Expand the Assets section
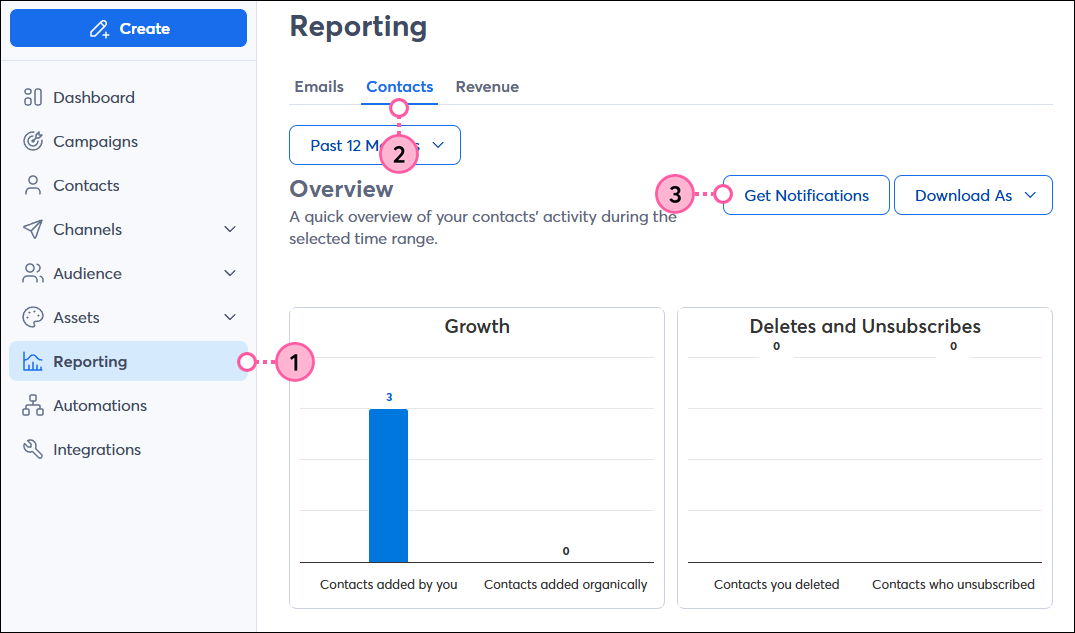This screenshot has height=633, width=1075. [x=230, y=317]
